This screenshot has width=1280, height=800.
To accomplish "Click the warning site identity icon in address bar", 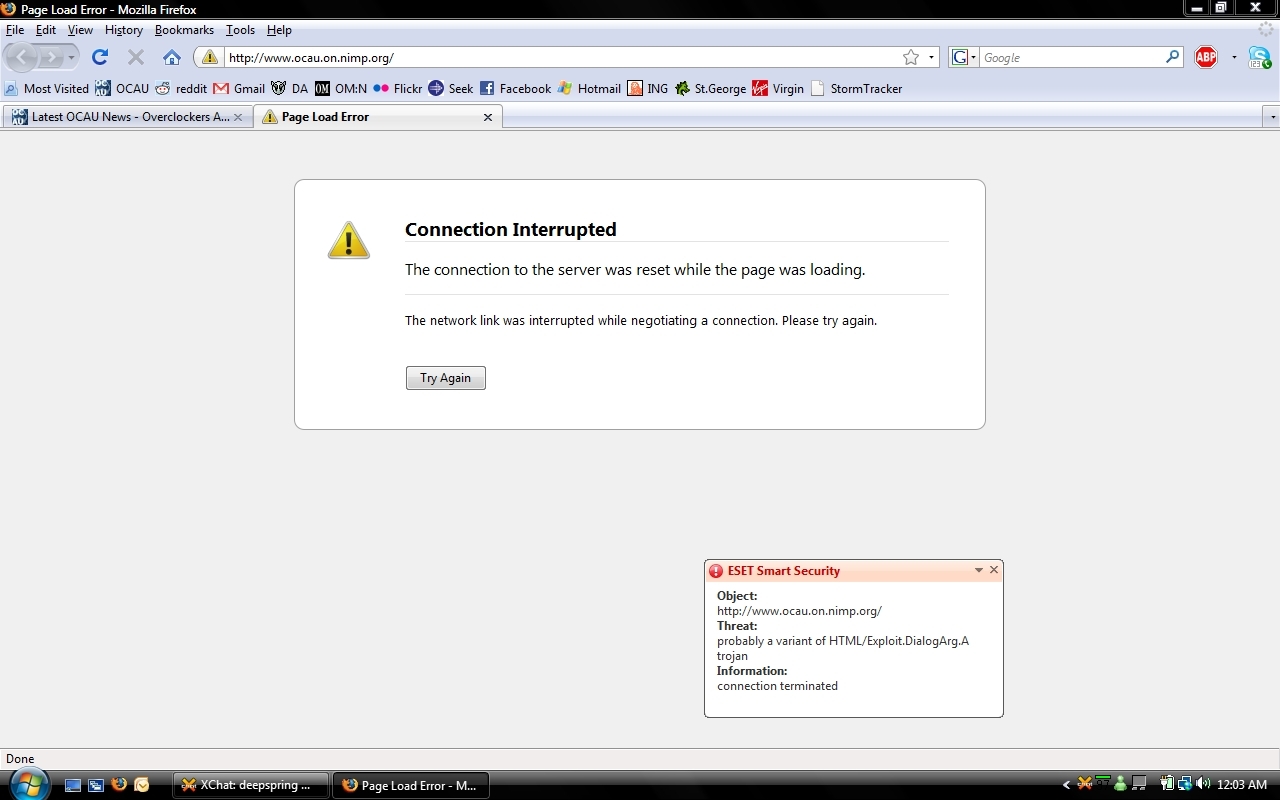I will [x=209, y=57].
